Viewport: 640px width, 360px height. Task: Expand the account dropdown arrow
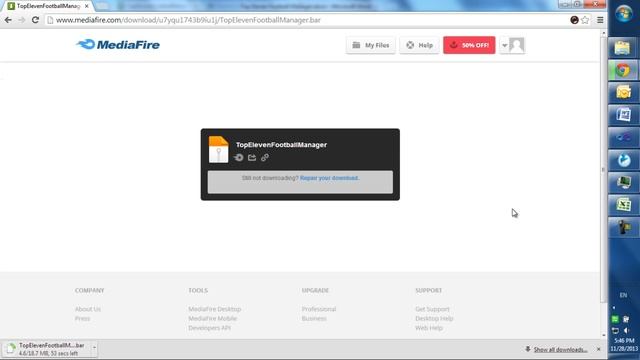click(504, 45)
